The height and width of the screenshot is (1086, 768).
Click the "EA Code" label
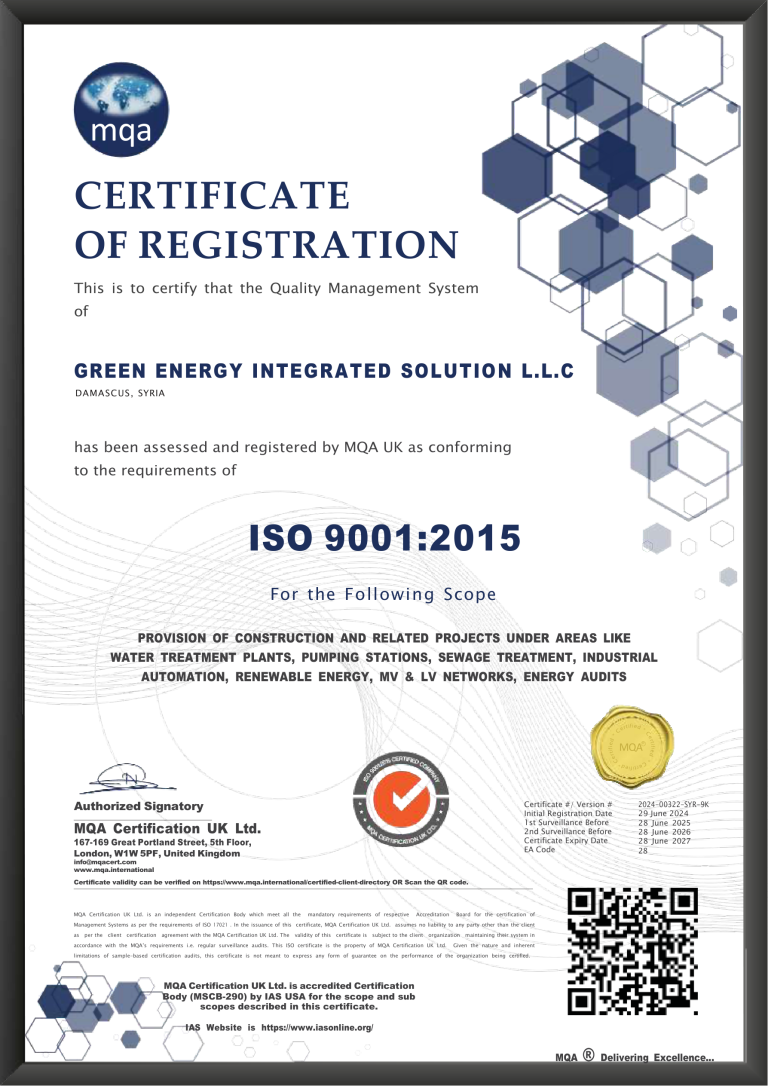tap(539, 850)
